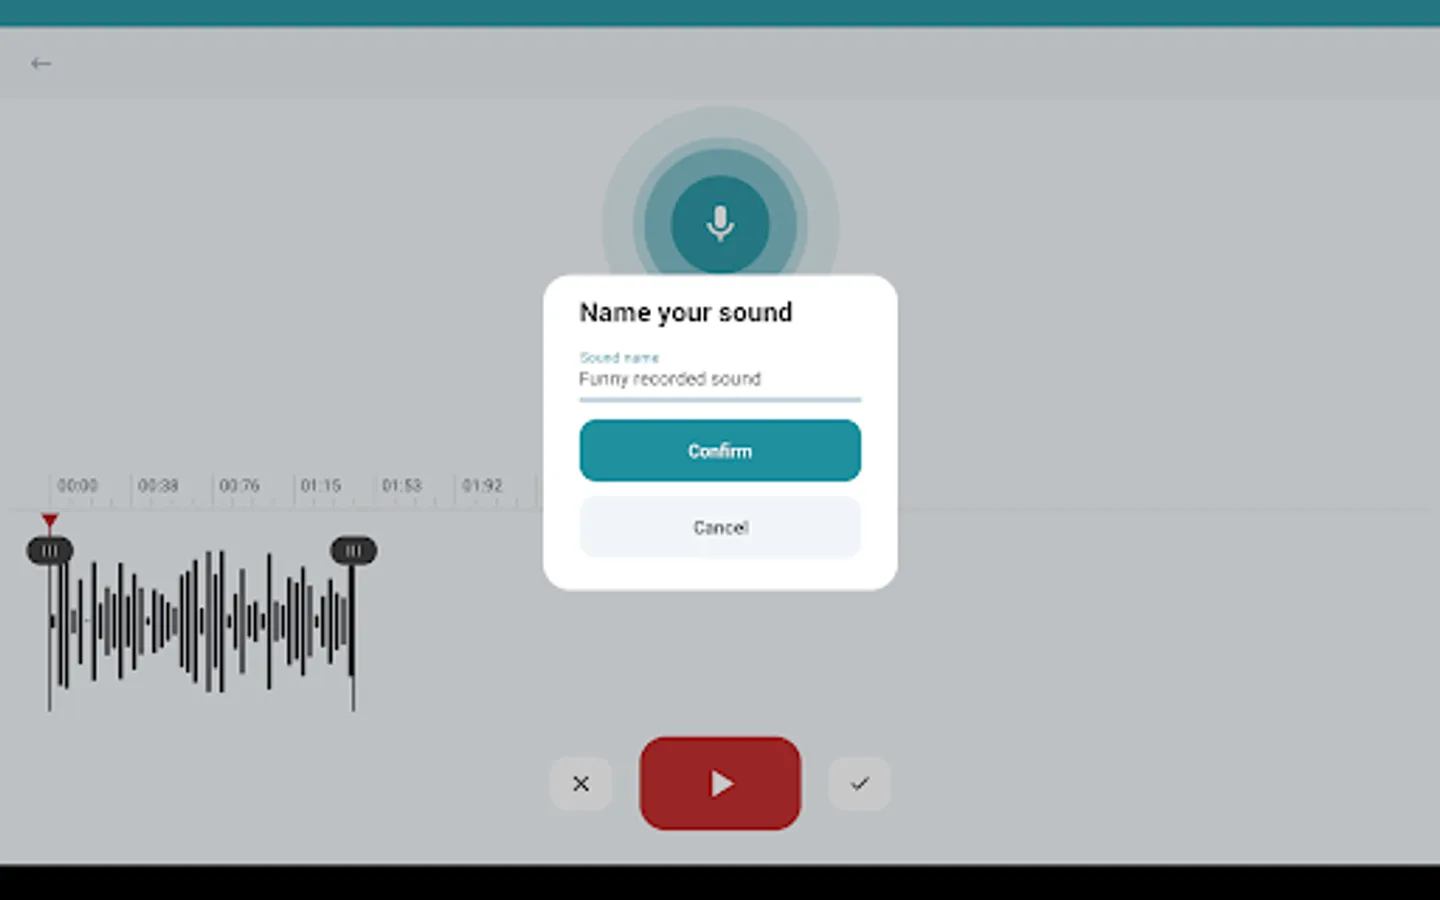Click the 'Name your sound' dialog title

click(x=685, y=312)
